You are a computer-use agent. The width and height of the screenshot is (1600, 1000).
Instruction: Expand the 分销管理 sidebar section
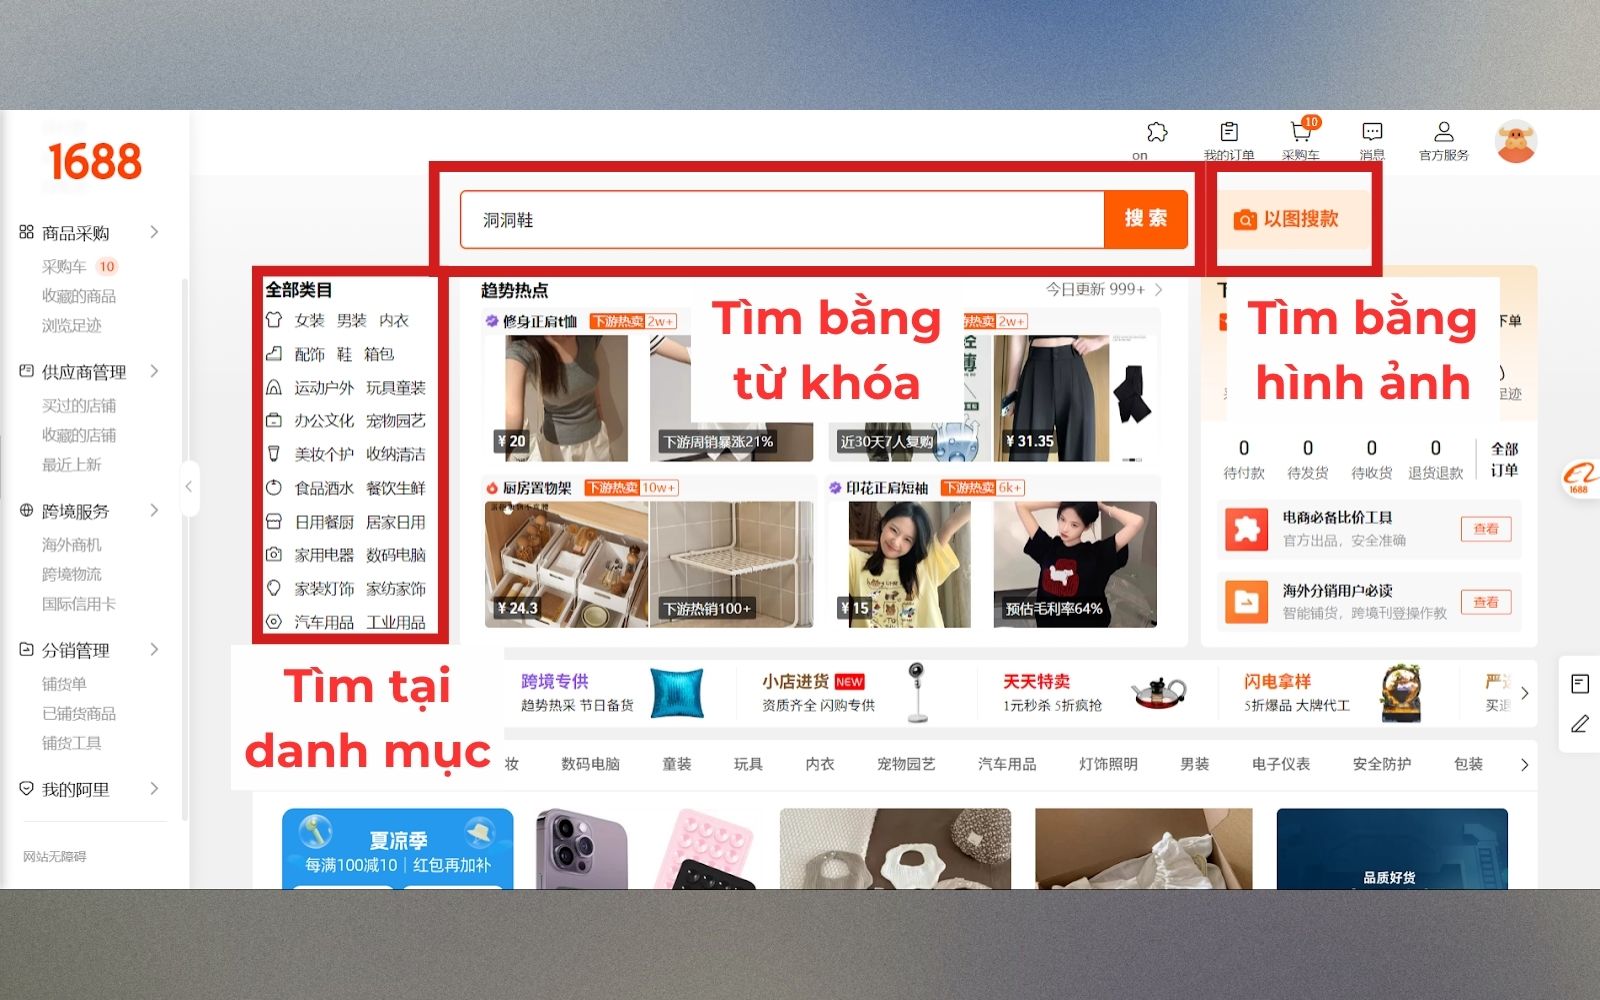coord(154,649)
